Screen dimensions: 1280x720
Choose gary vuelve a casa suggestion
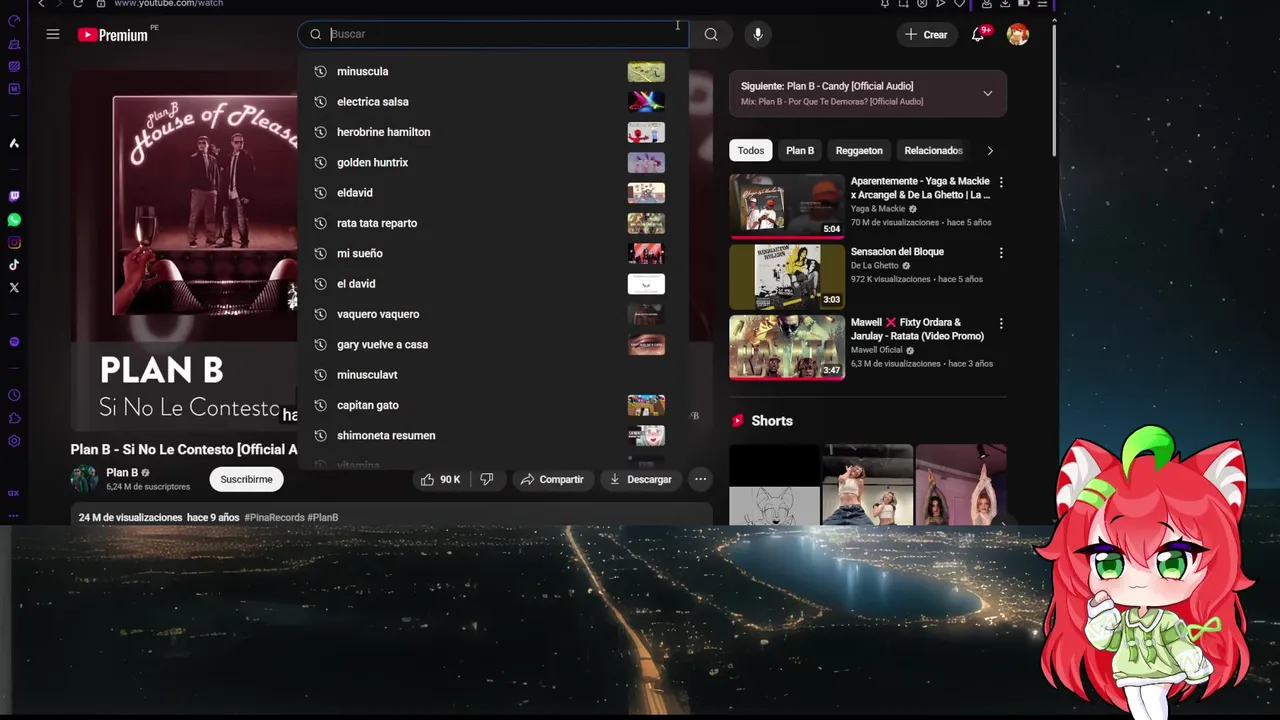(x=492, y=344)
